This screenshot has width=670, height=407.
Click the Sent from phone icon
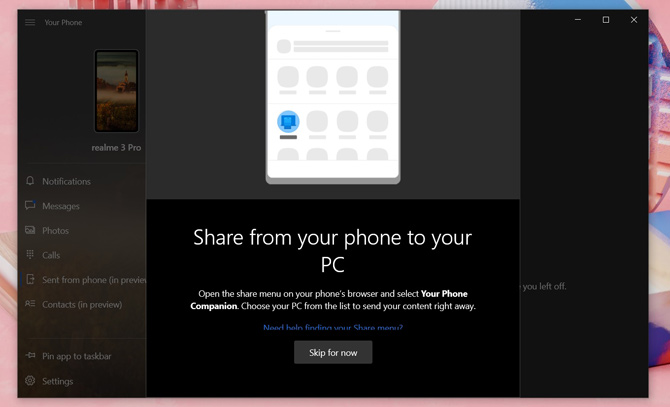(30, 279)
